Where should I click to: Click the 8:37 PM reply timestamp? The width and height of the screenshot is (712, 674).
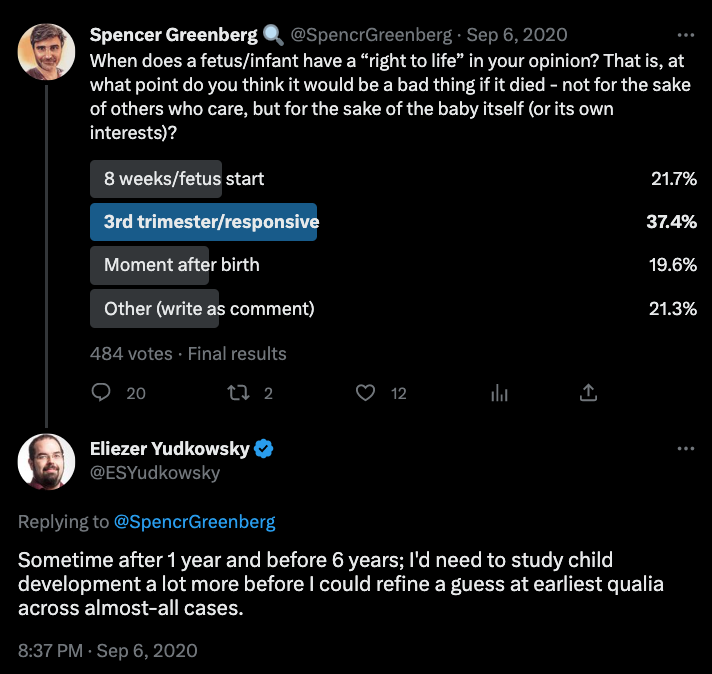107,650
